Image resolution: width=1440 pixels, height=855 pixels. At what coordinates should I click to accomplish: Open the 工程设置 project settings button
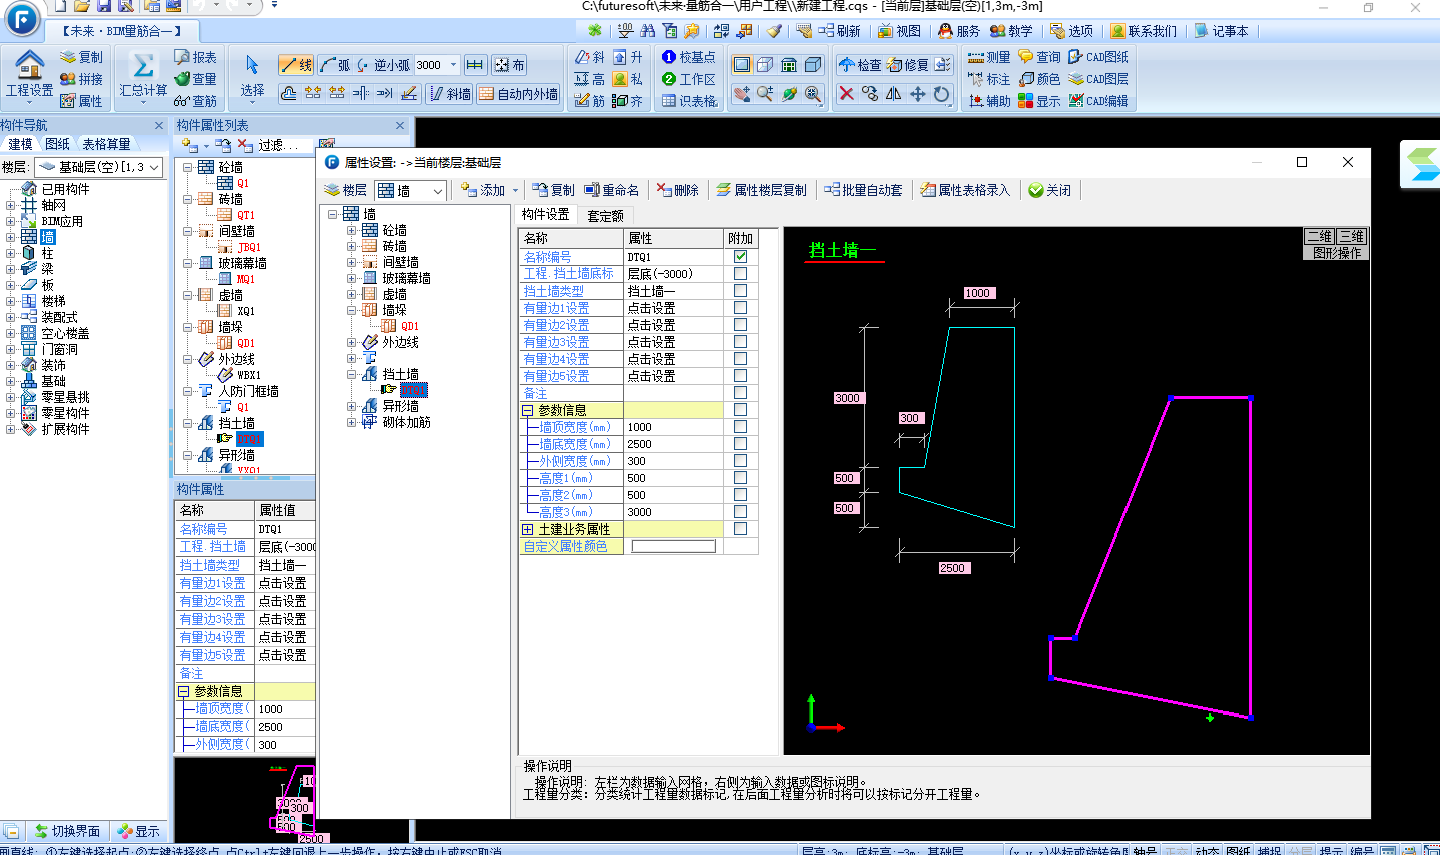pyautogui.click(x=29, y=76)
